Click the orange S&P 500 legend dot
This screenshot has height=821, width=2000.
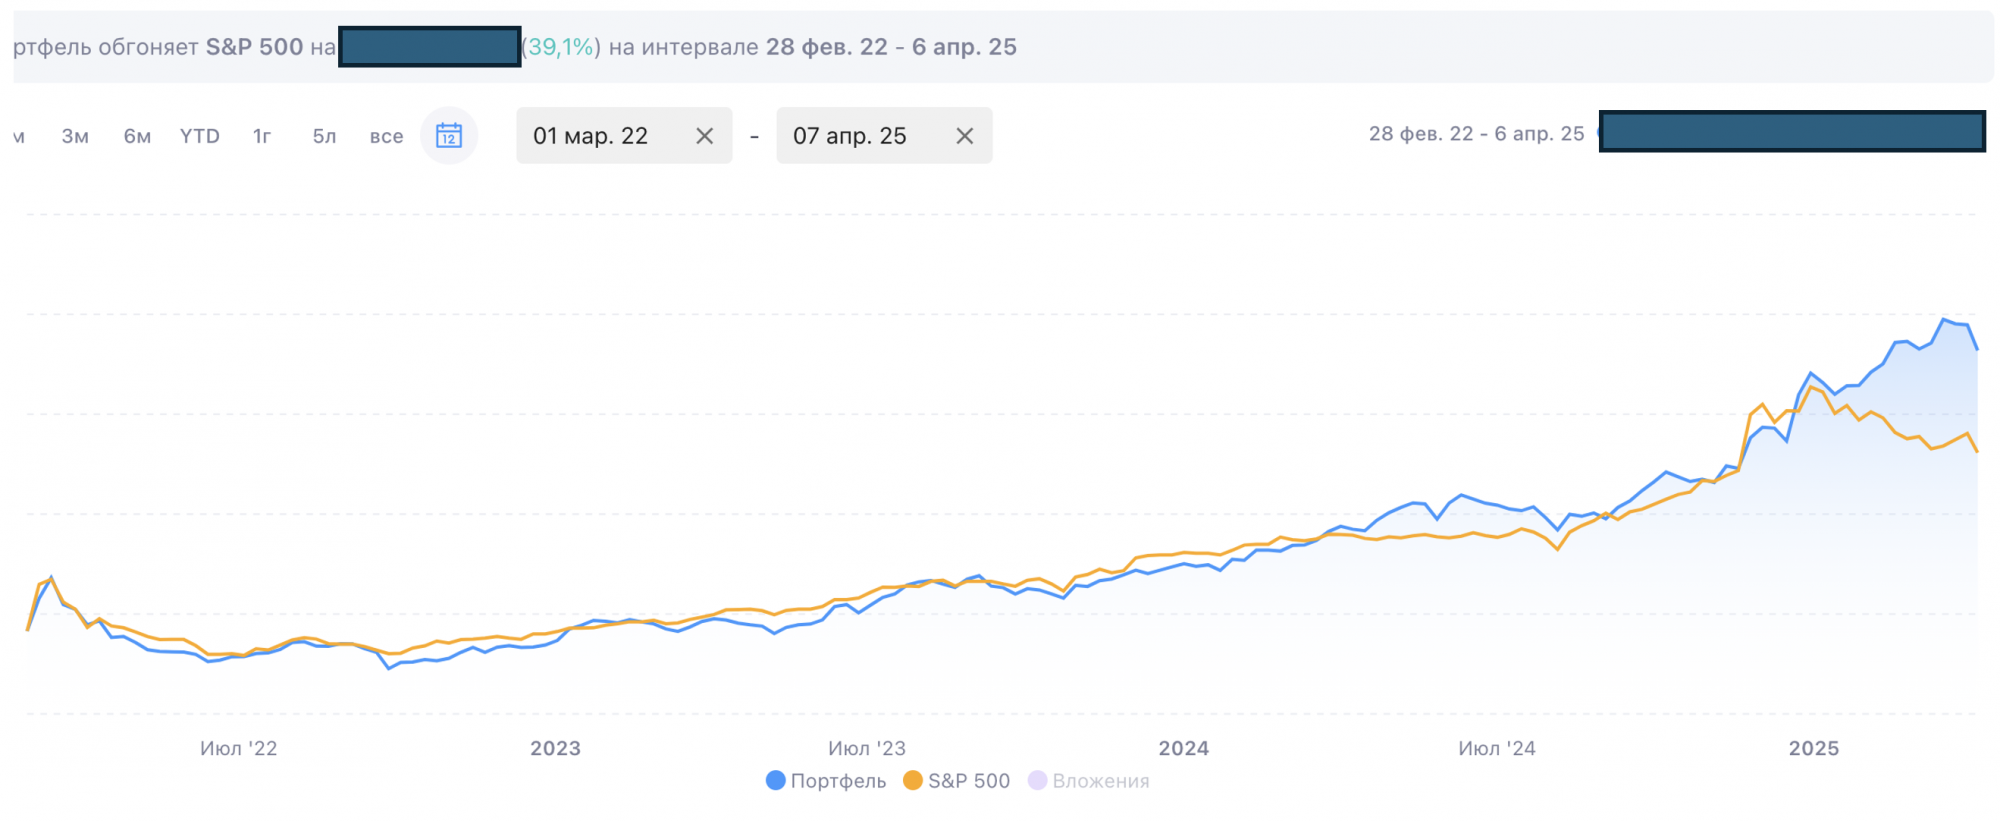[912, 781]
